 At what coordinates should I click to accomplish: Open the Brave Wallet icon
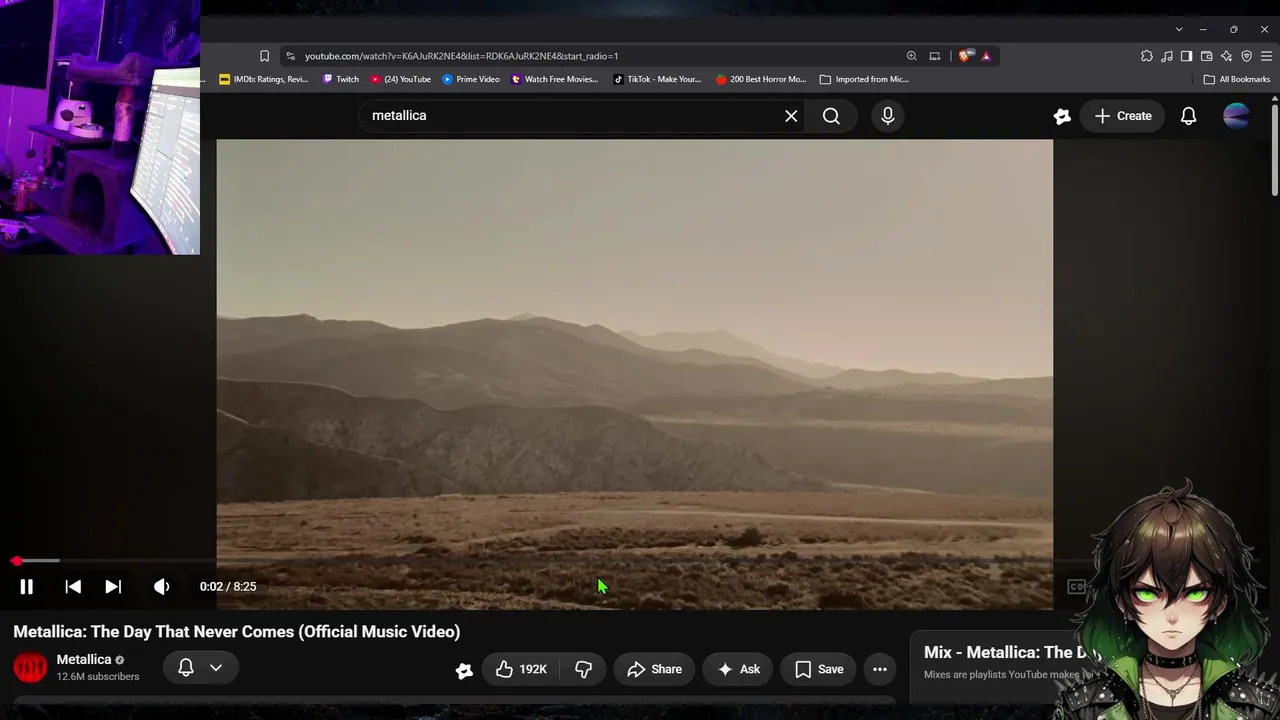(1206, 56)
